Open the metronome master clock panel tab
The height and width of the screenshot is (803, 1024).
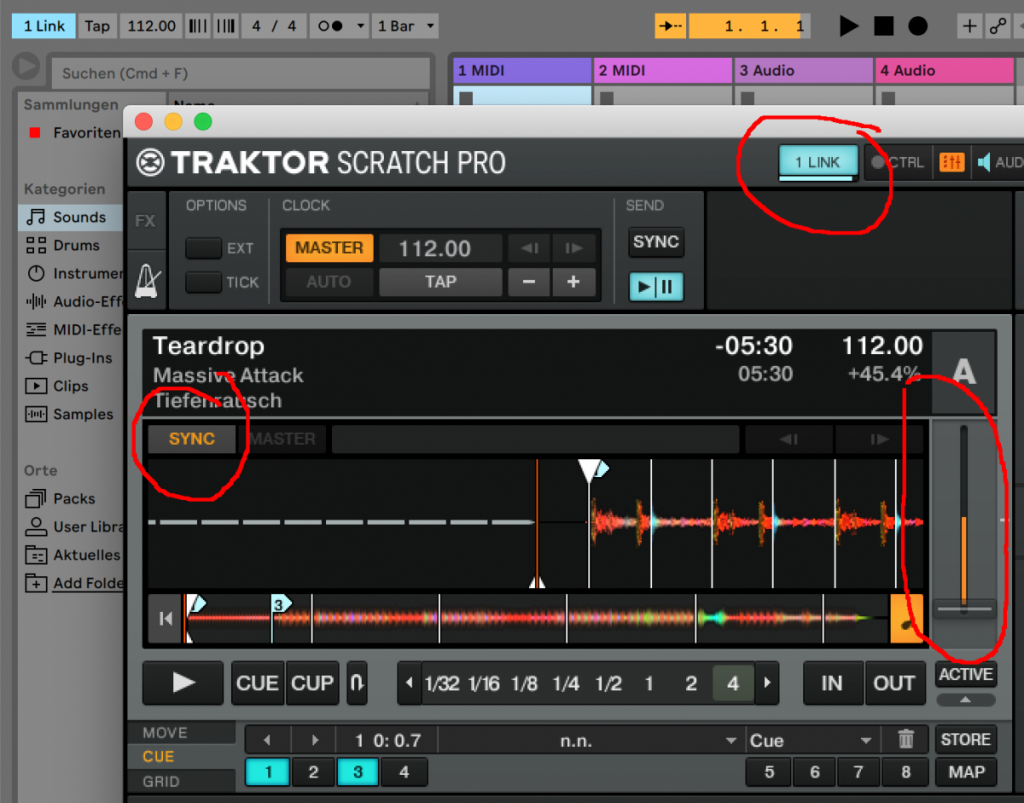147,281
